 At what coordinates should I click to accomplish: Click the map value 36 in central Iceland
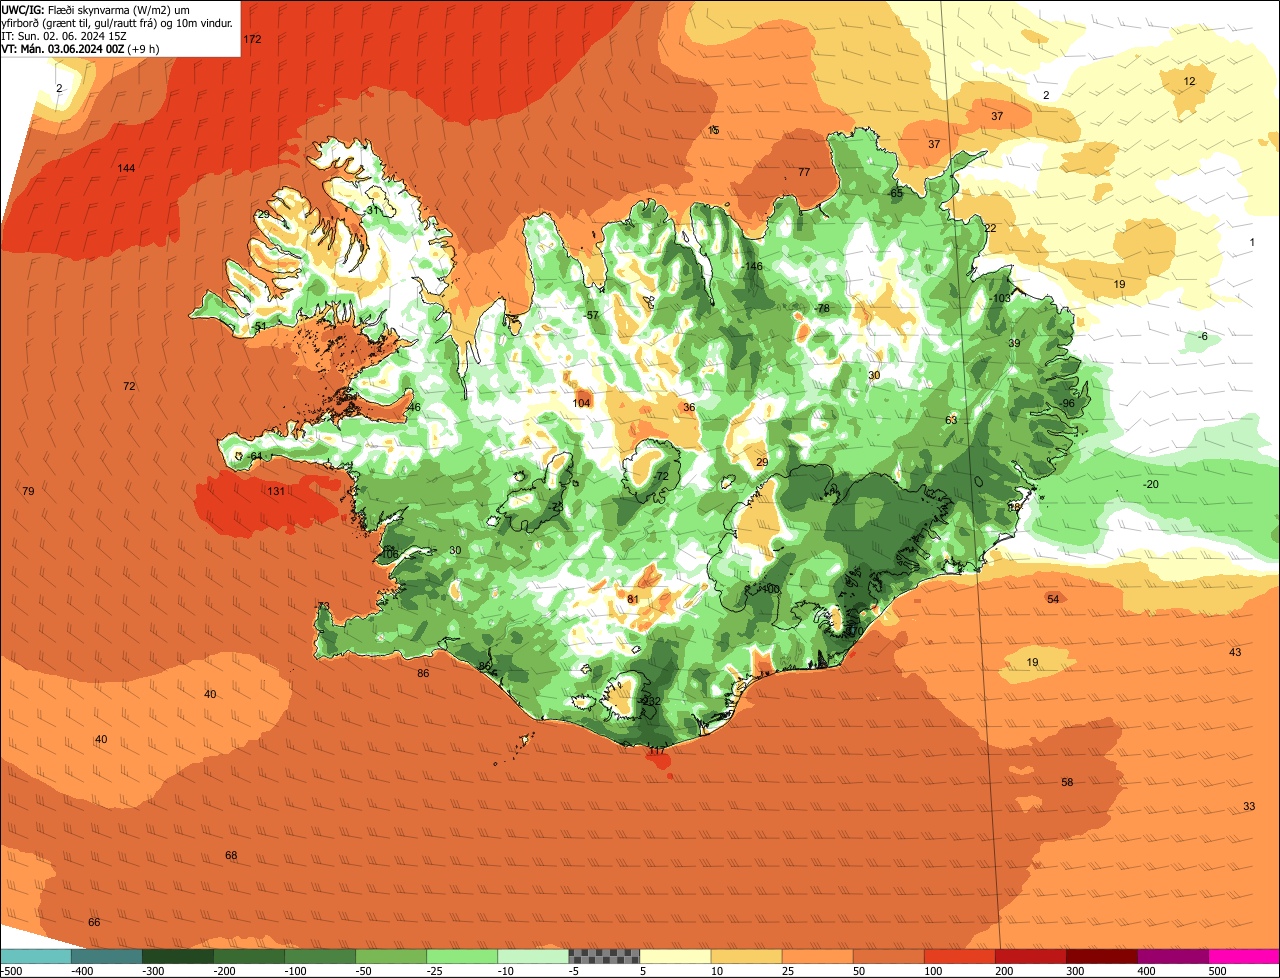click(x=688, y=407)
